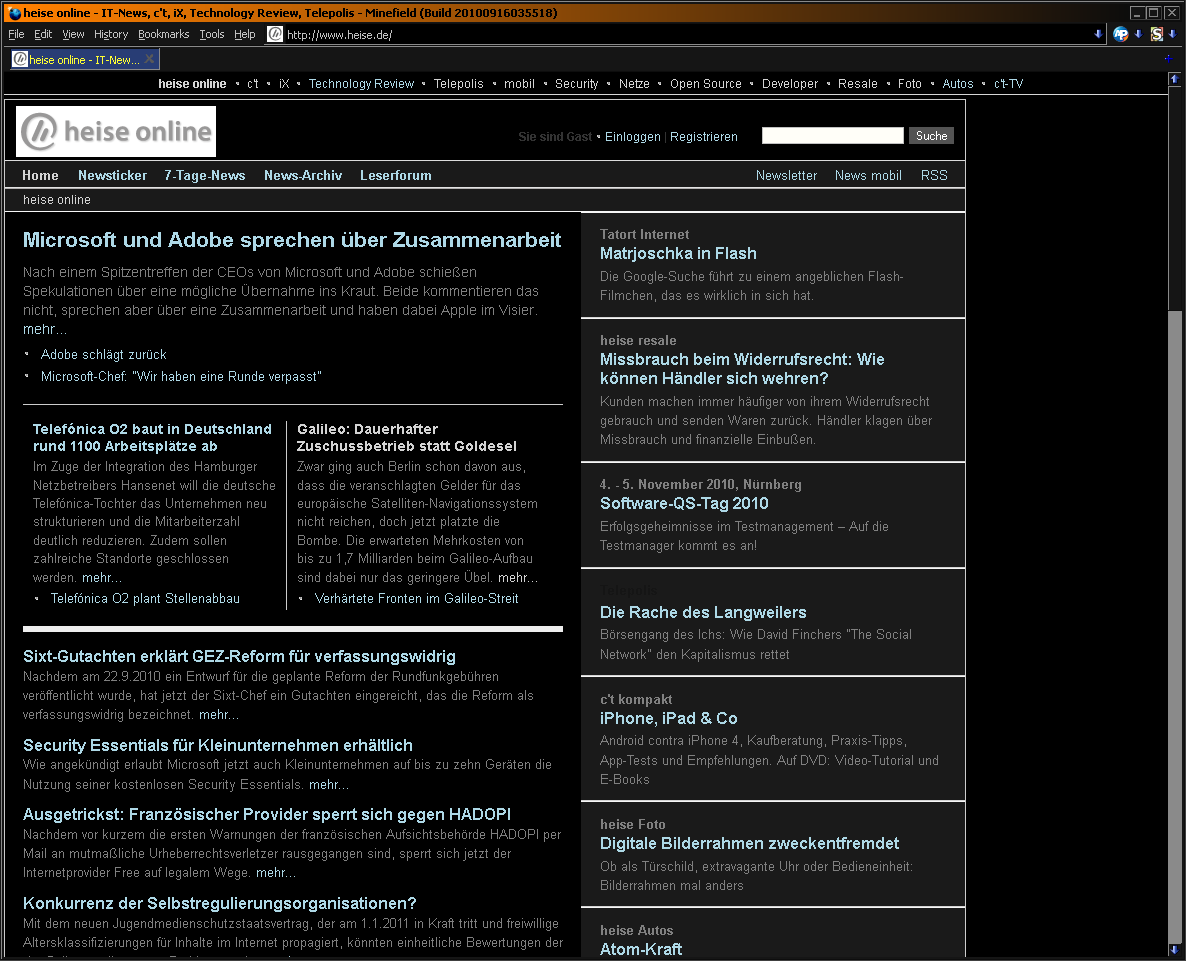Click the site search input field
1186x961 pixels.
832,135
